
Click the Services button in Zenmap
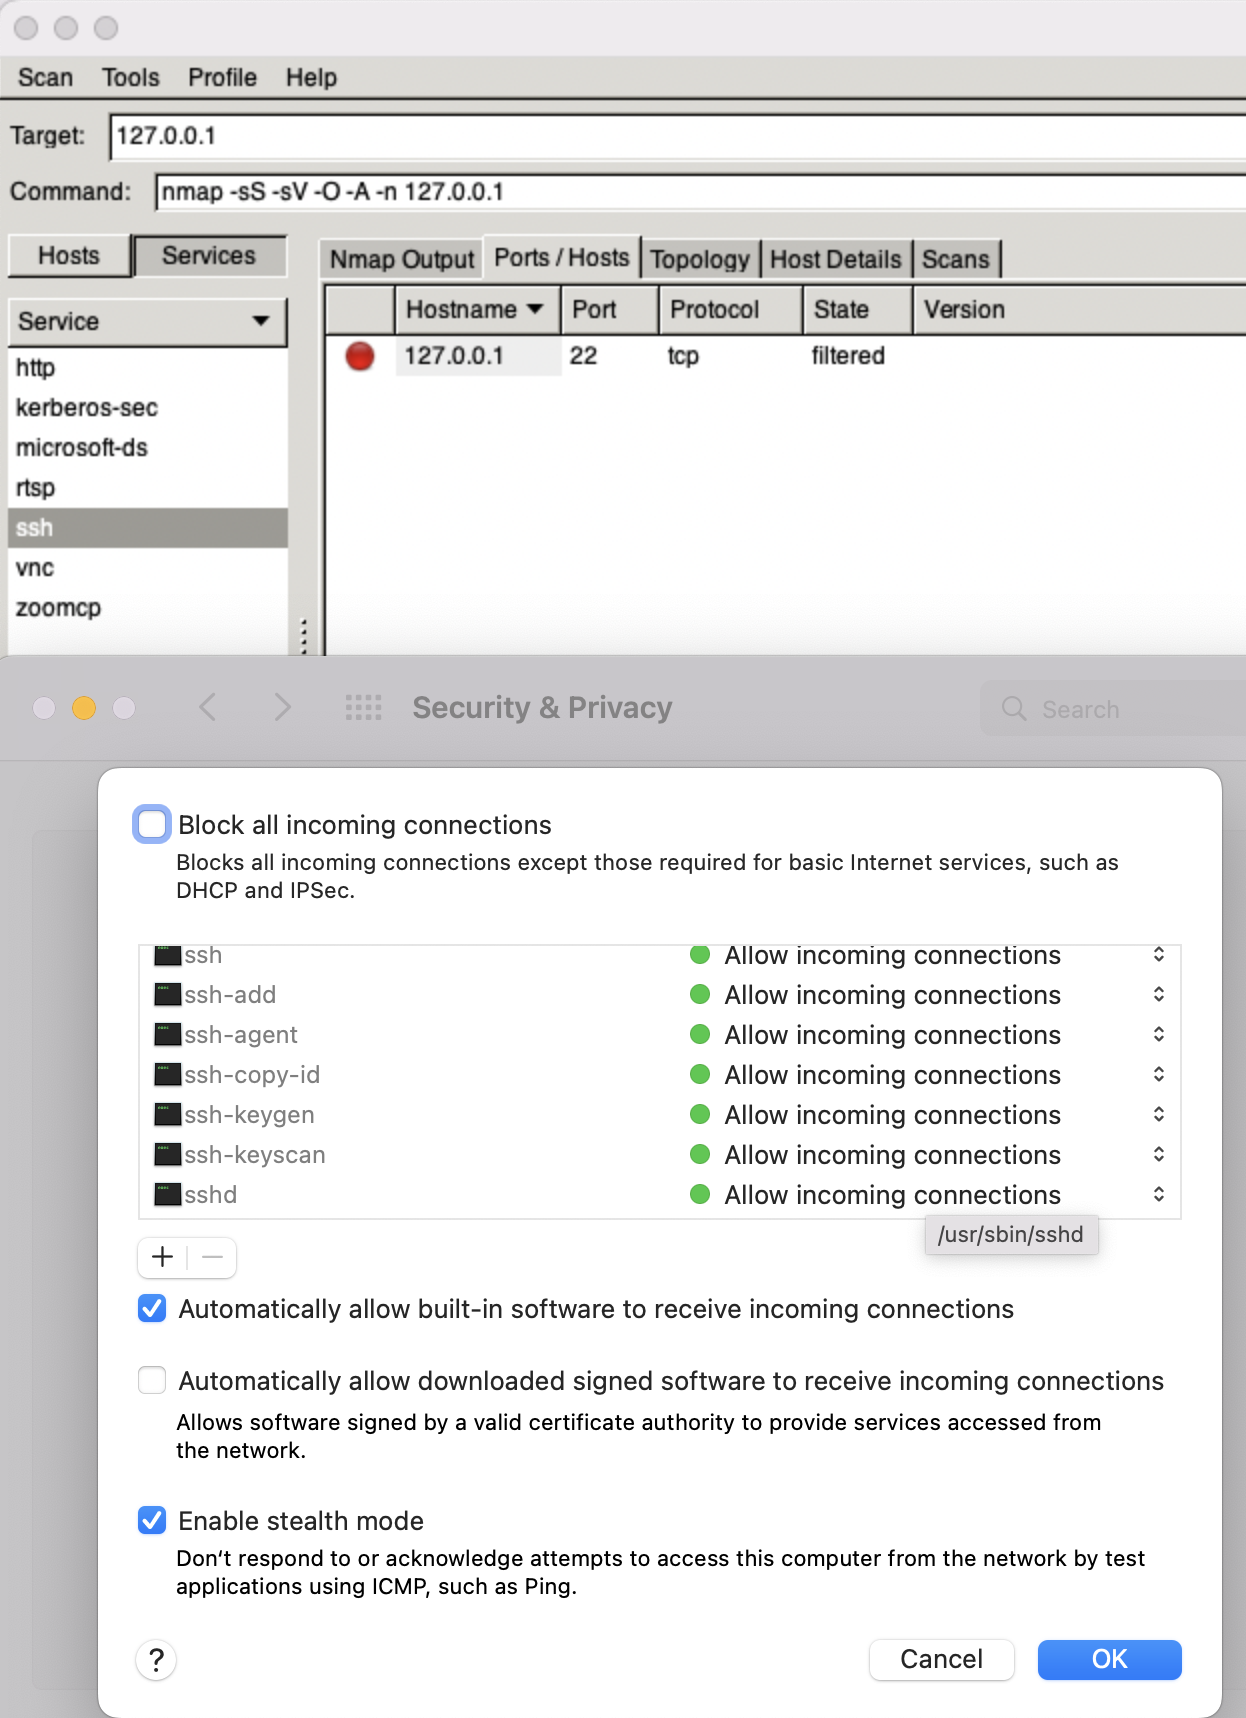pos(209,256)
